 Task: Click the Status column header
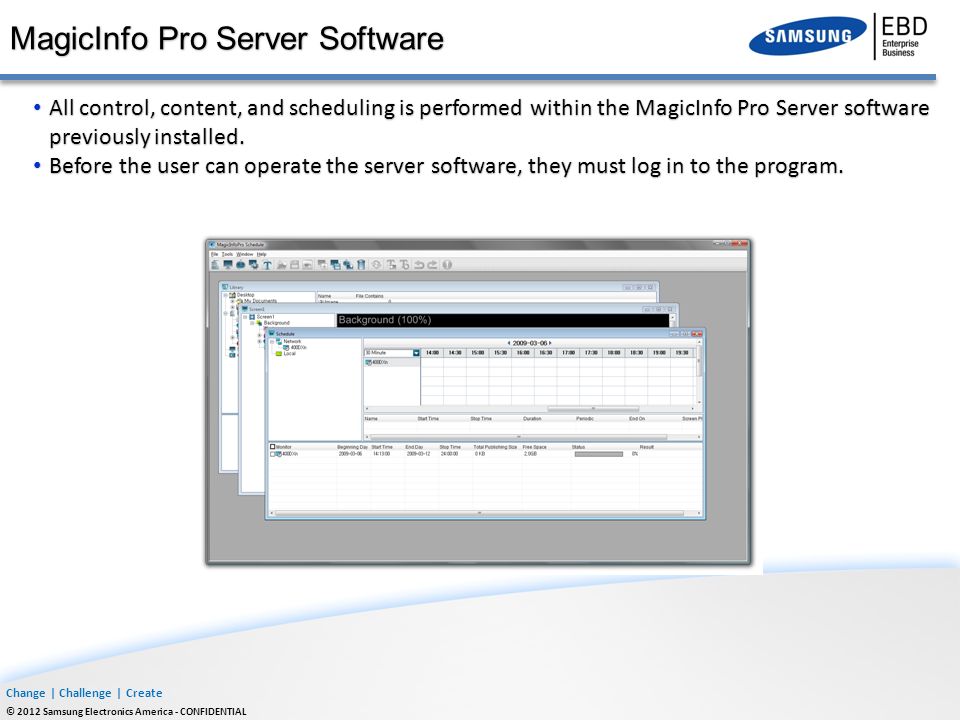click(x=579, y=447)
